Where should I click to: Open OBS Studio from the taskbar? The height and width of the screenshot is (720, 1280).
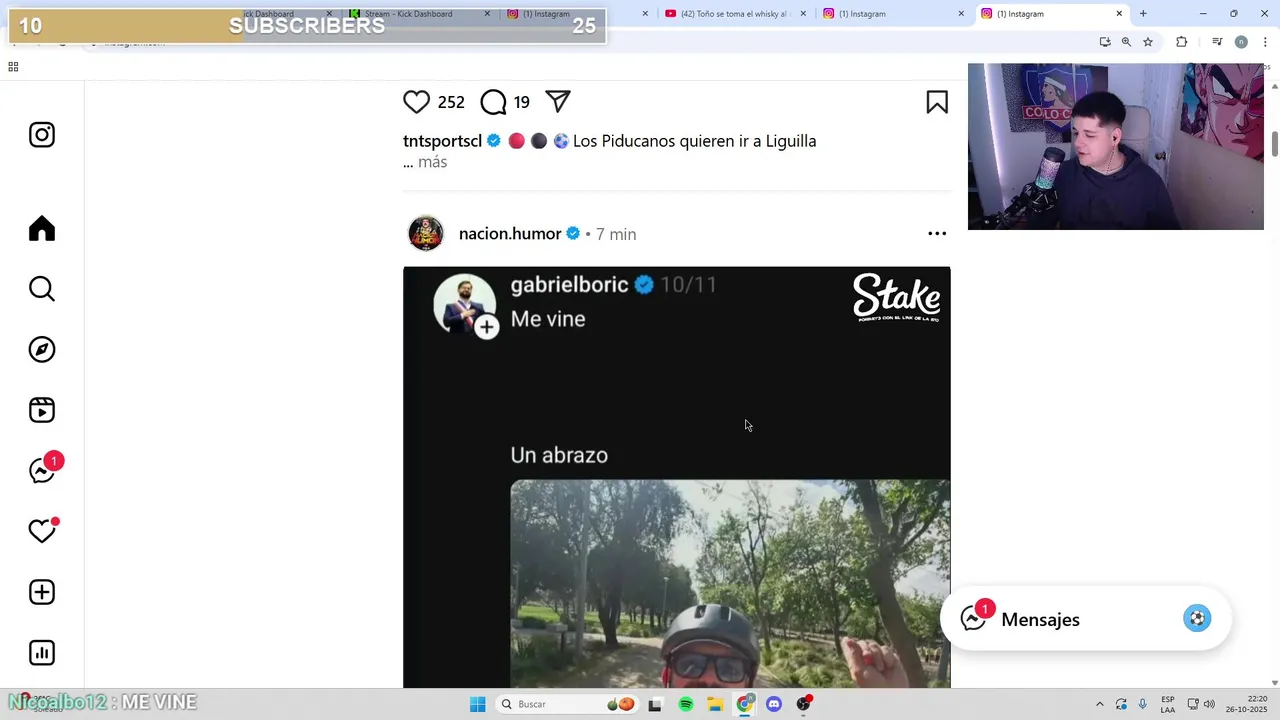(x=804, y=704)
